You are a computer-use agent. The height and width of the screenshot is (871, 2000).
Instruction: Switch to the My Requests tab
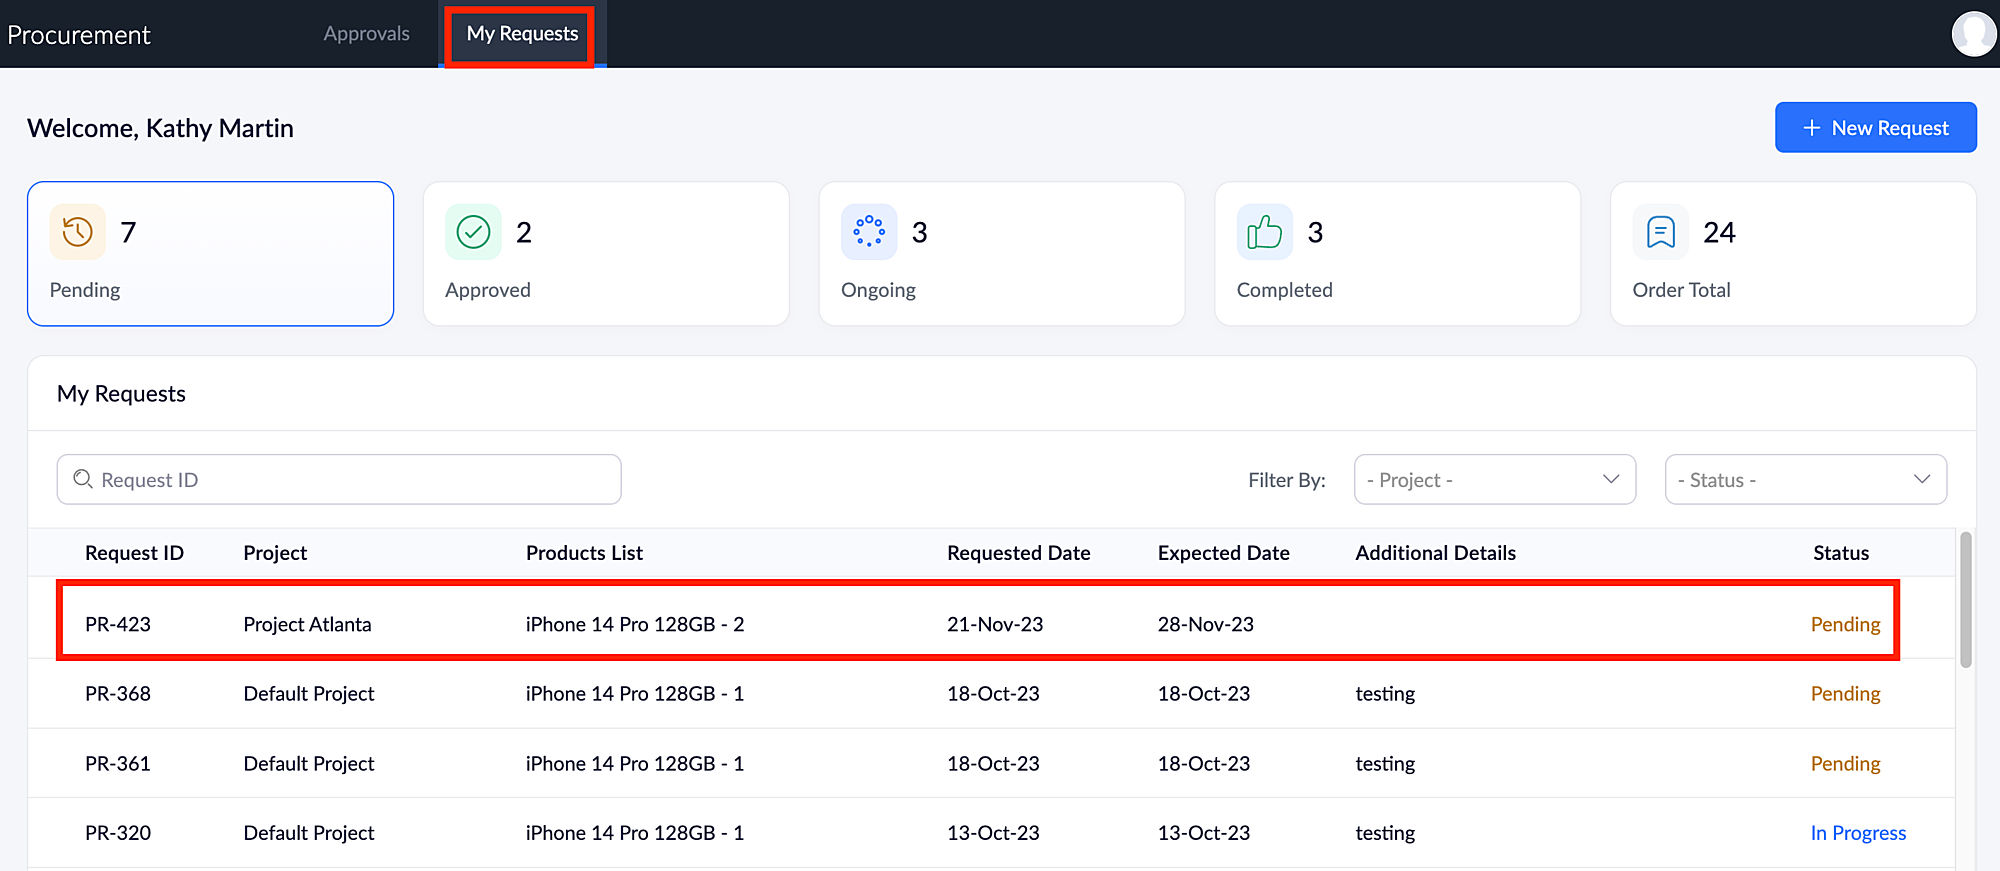tap(522, 34)
